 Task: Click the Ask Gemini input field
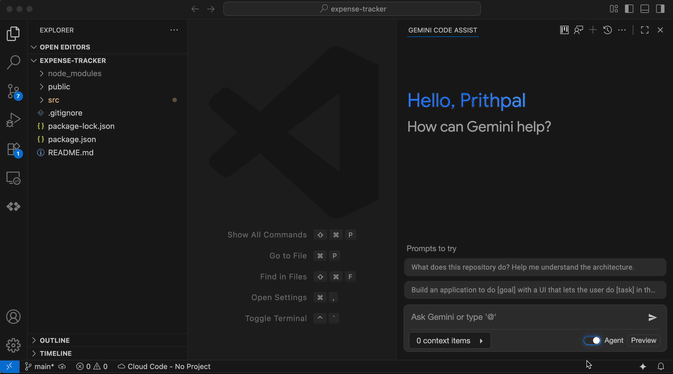pos(526,317)
